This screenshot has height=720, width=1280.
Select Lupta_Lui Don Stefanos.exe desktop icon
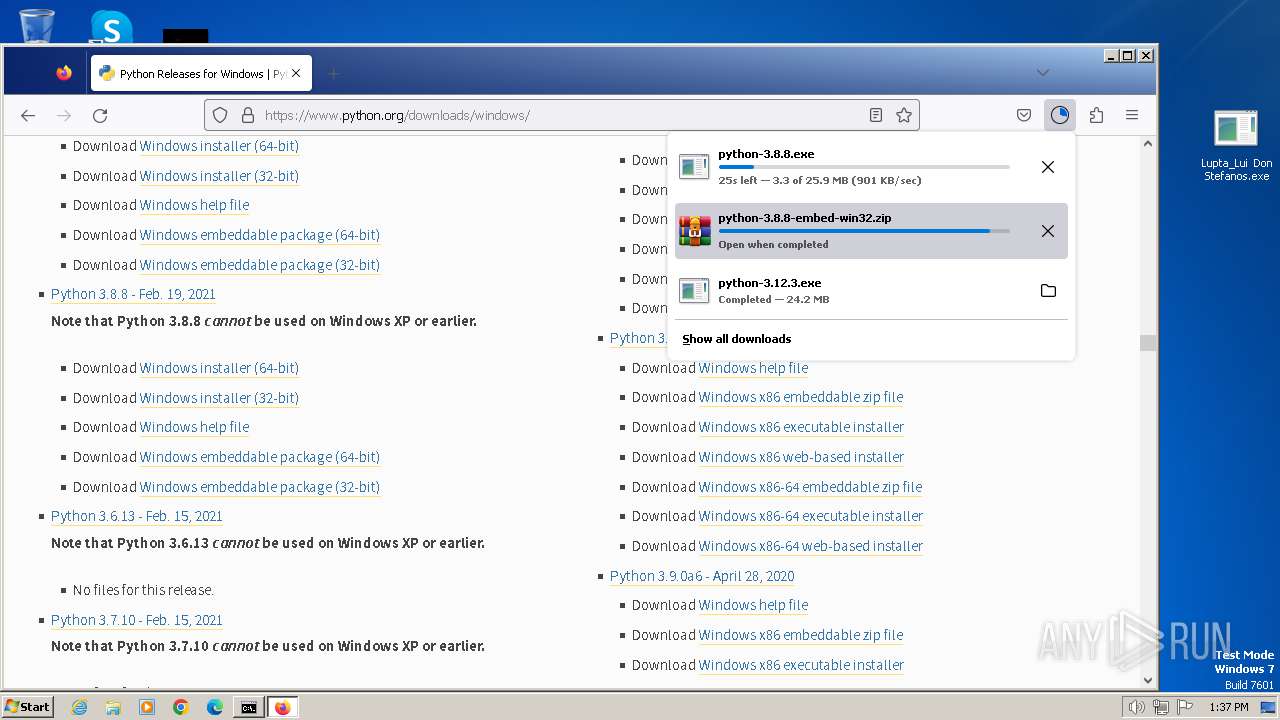[1236, 146]
